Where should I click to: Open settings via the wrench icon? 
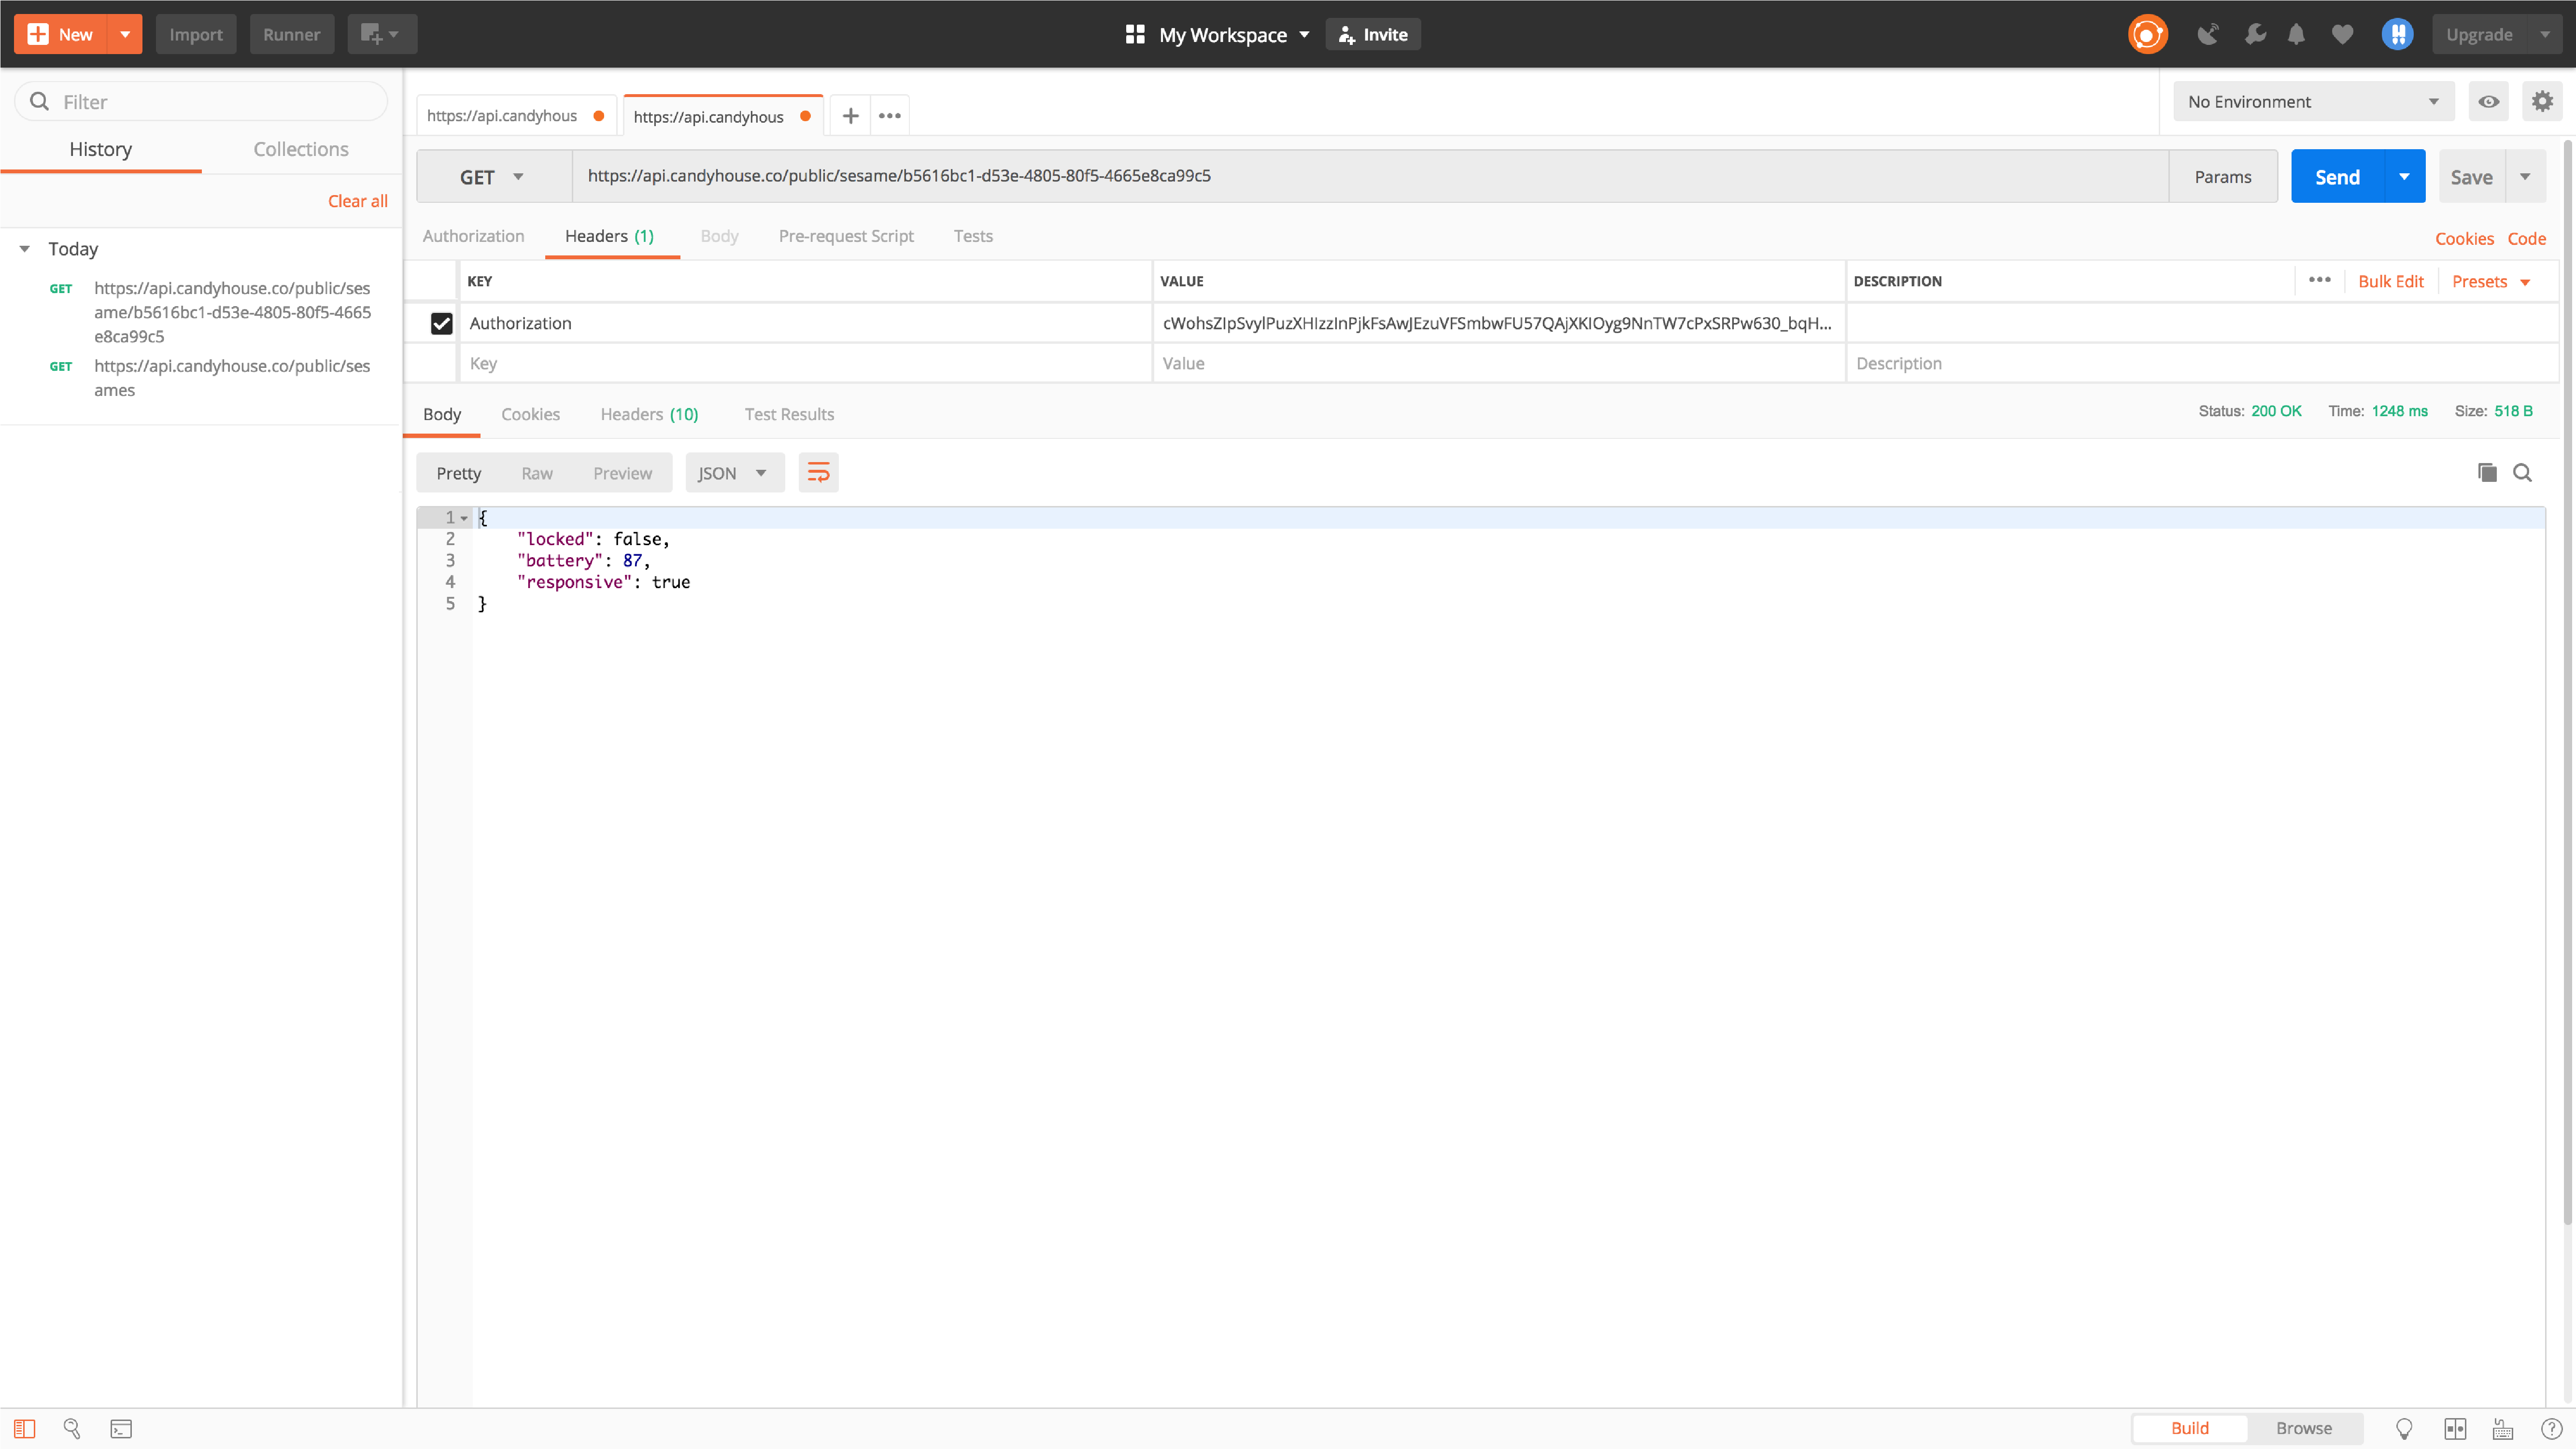pyautogui.click(x=2255, y=34)
